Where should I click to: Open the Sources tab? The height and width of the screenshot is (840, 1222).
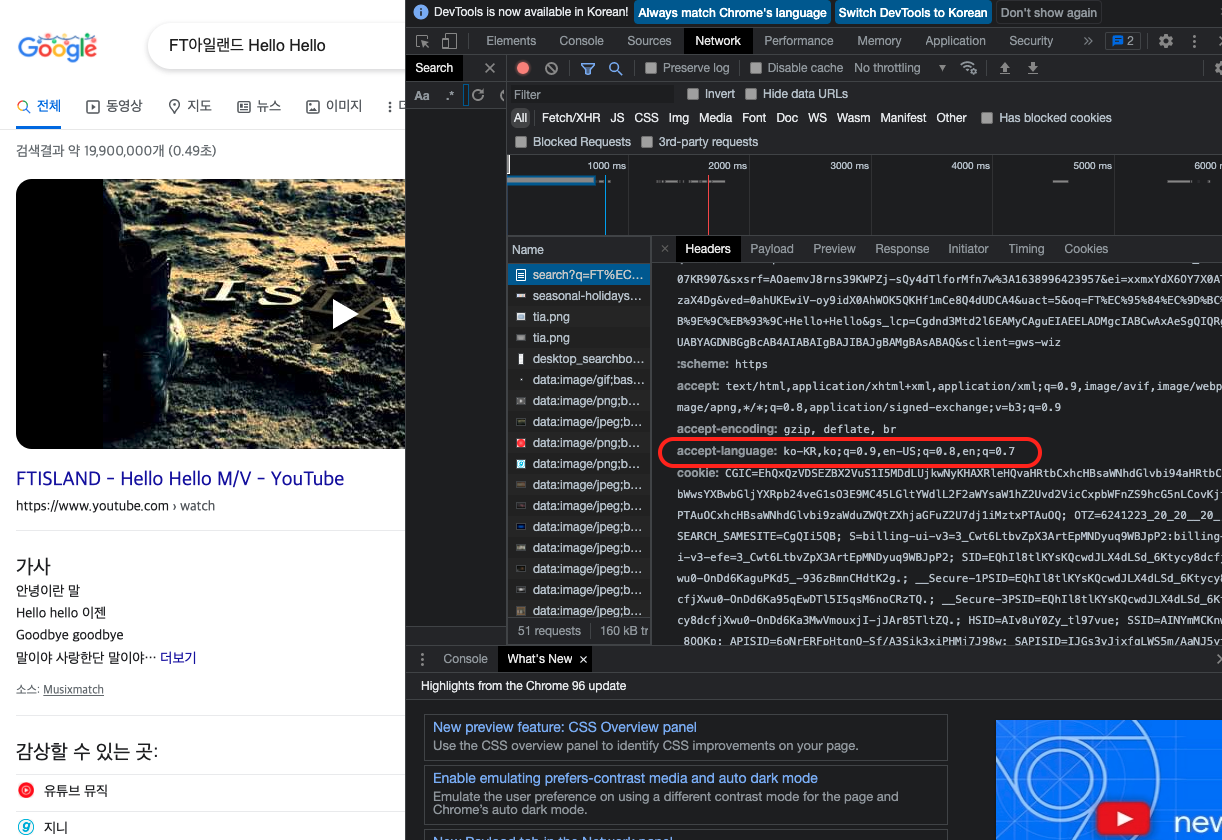click(649, 41)
